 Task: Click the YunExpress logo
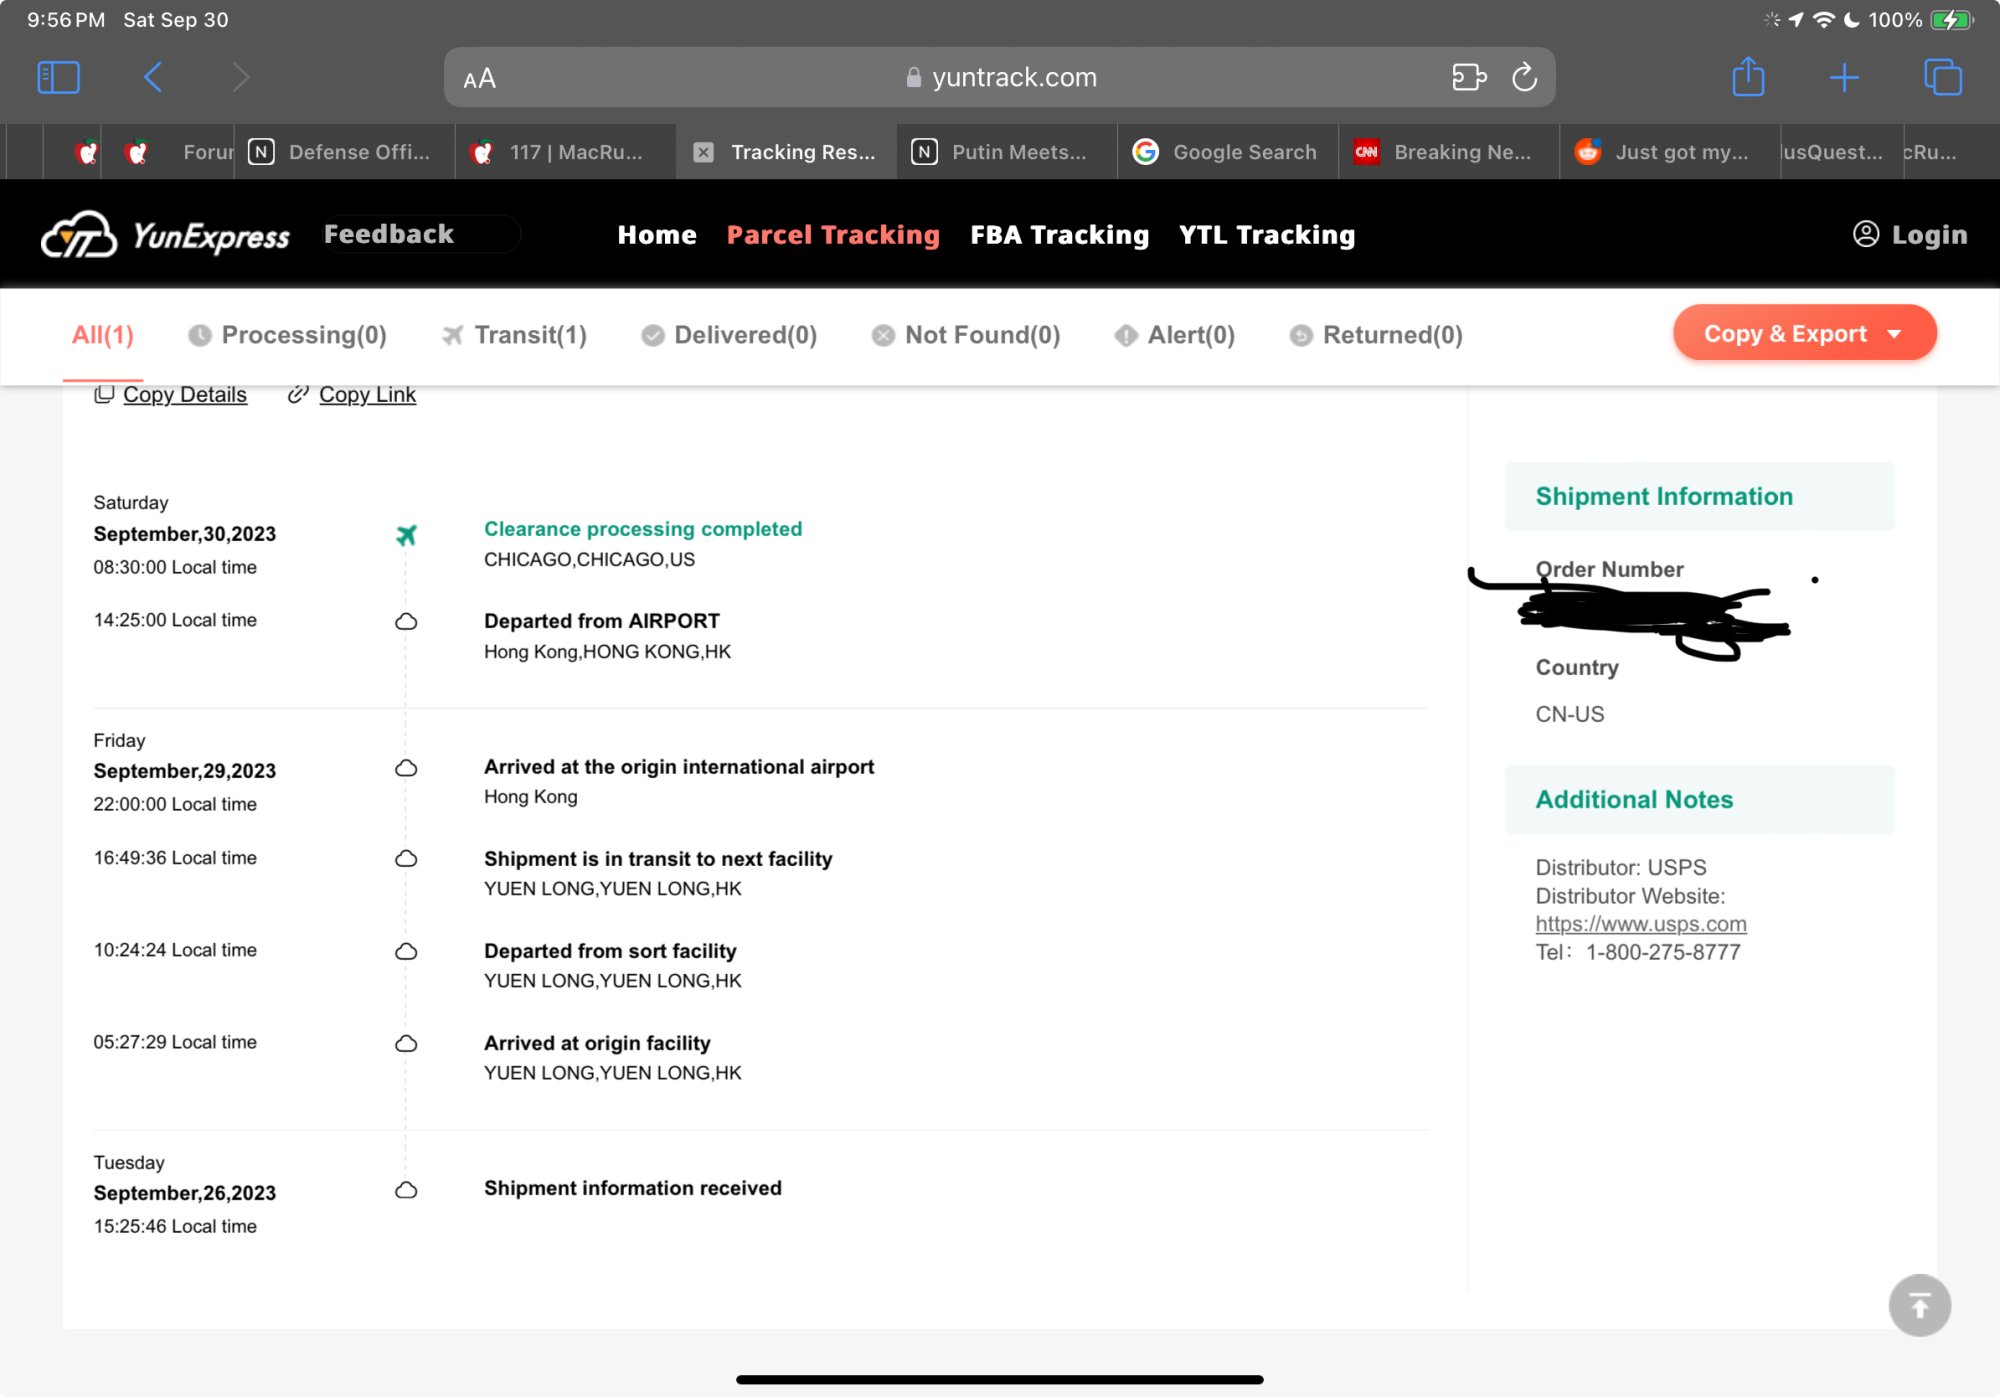pos(165,235)
